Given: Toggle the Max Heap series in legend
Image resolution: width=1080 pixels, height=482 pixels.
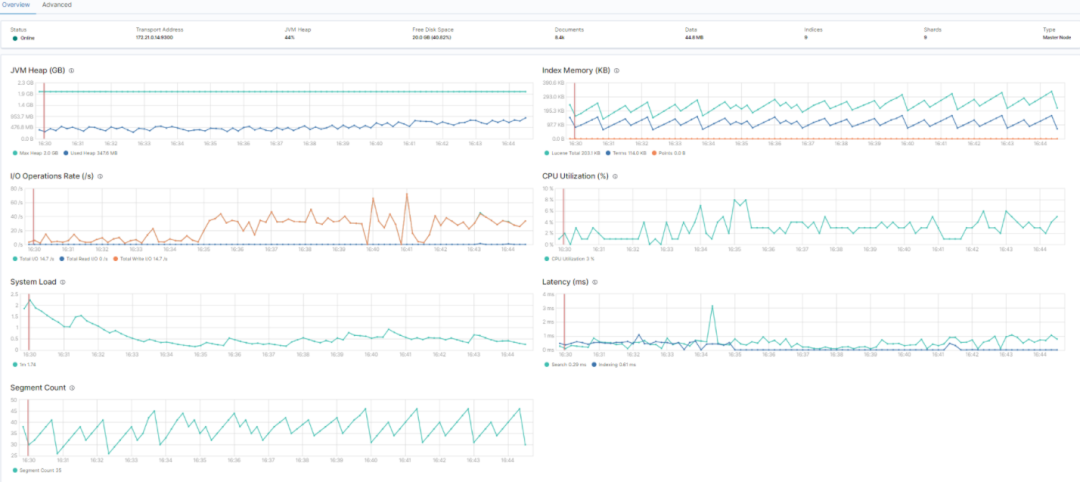Looking at the screenshot, I should coord(35,153).
